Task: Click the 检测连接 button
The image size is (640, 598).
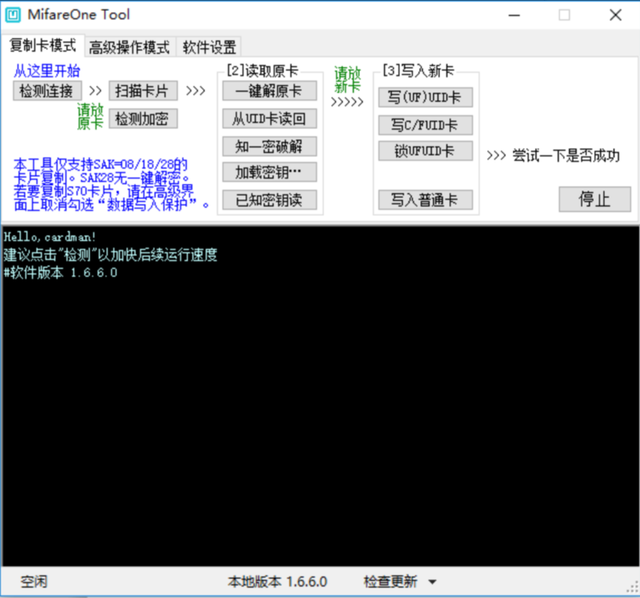Action: coord(47,91)
